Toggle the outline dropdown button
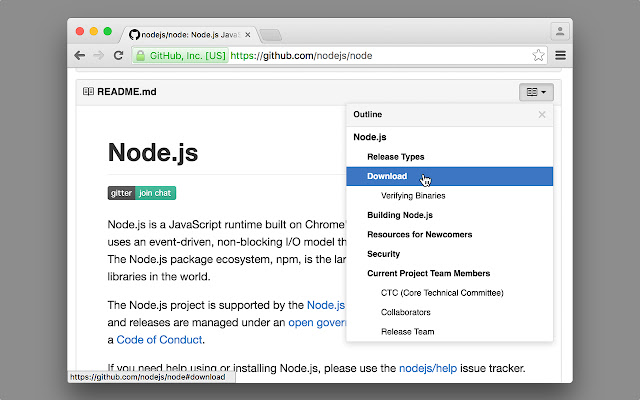Viewport: 640px width, 400px height. click(x=536, y=92)
